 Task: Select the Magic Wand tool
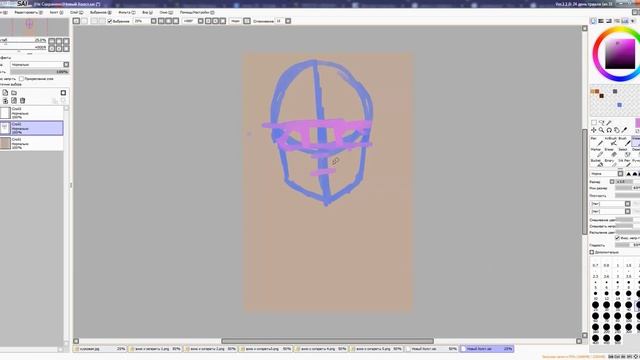pyautogui.click(x=609, y=122)
